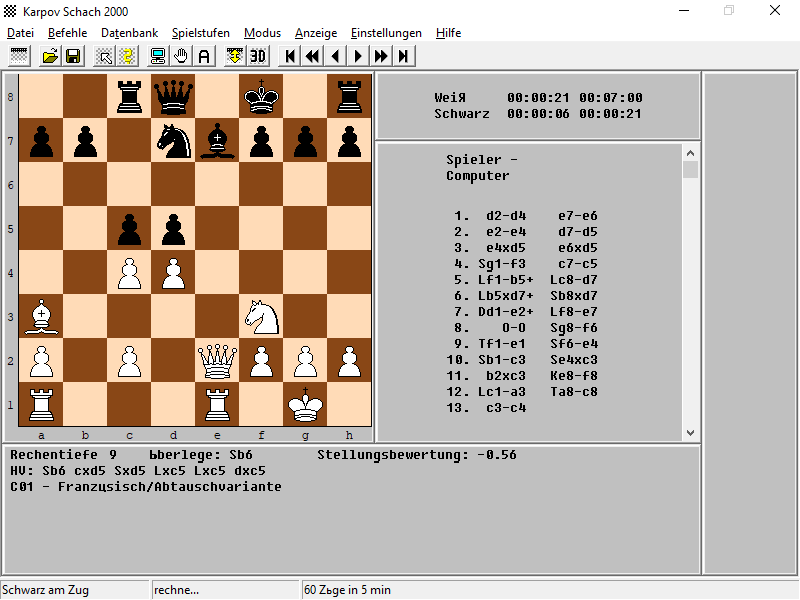Screen dimensions: 800x600
Task: Flip the board with the yellow arrows icon
Action: tap(235, 56)
